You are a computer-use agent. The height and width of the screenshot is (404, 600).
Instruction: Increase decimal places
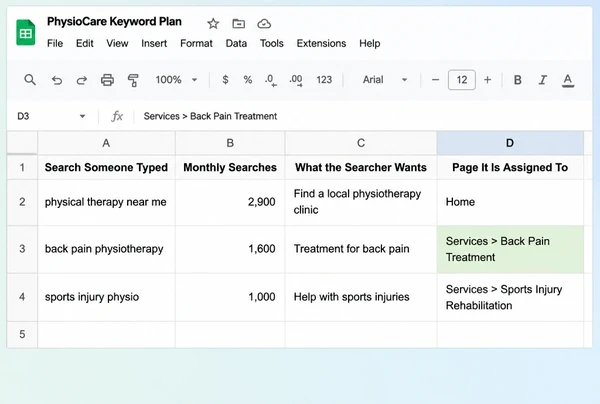pyautogui.click(x=296, y=80)
